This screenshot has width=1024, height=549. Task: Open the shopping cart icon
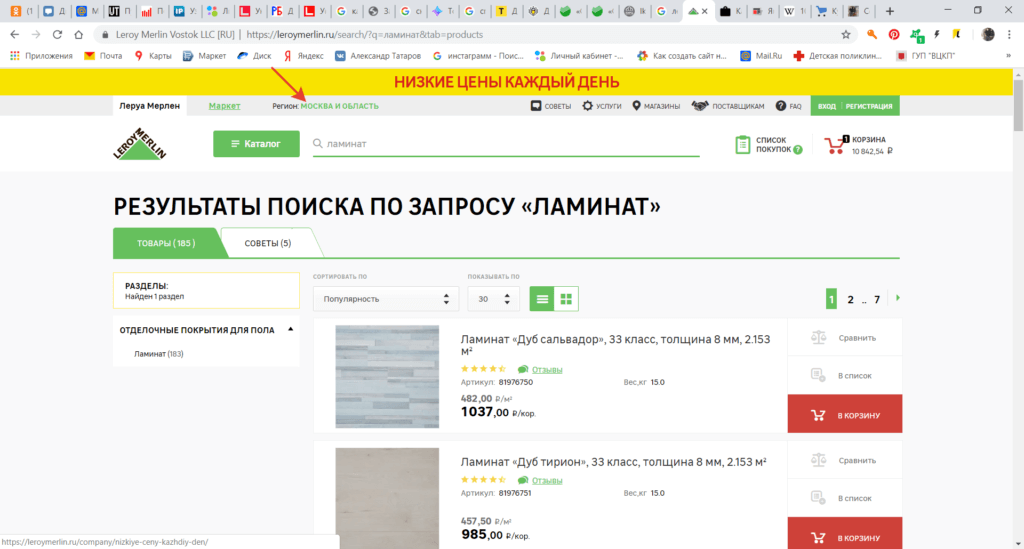[836, 145]
